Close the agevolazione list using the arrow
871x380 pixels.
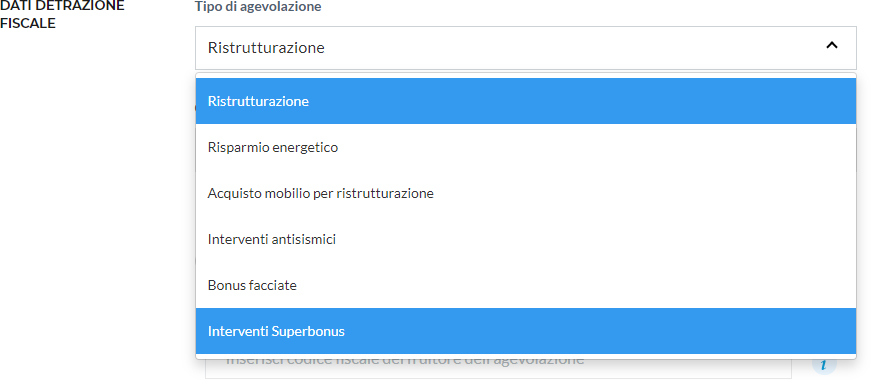[x=831, y=46]
